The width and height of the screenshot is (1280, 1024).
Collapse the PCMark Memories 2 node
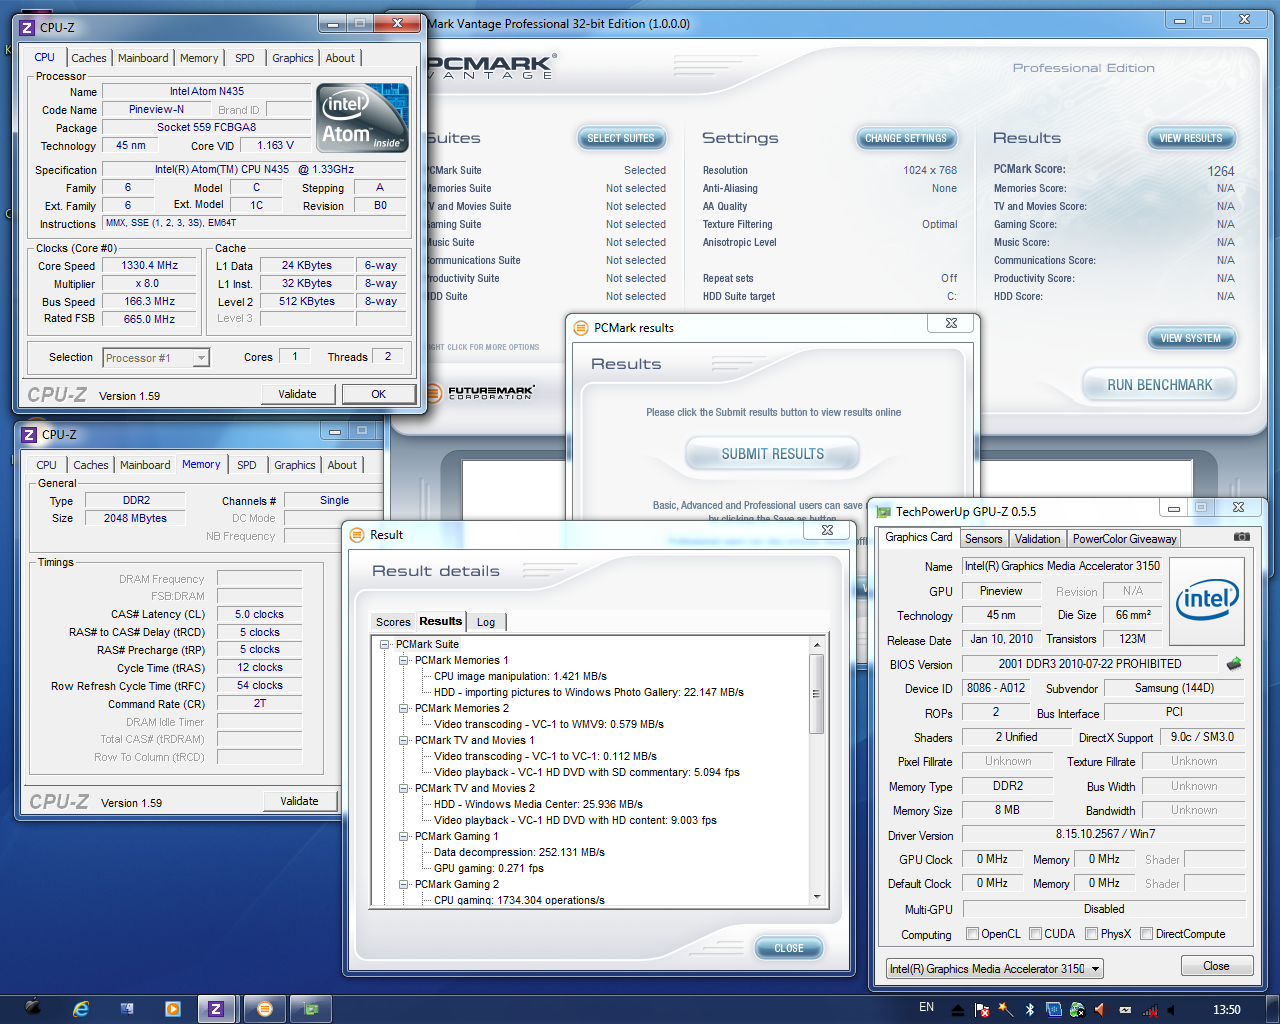point(404,709)
